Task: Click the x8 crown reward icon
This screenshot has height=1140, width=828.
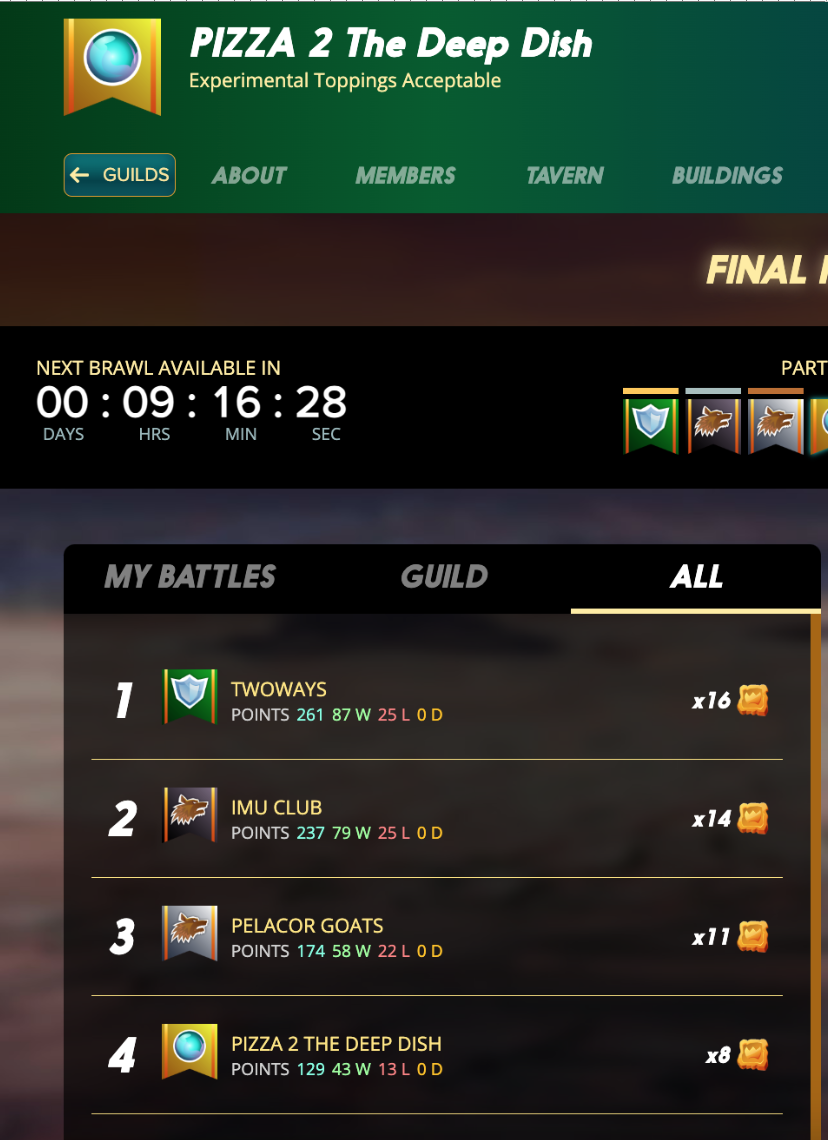Action: [x=753, y=1055]
